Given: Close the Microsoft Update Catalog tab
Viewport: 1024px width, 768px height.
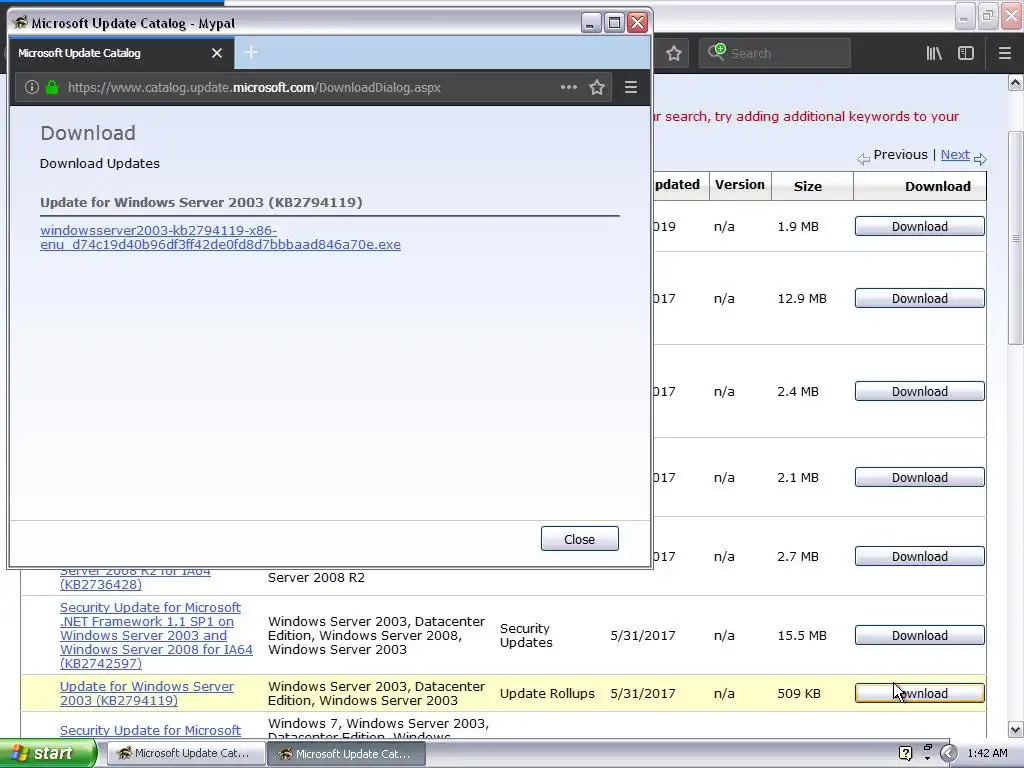Looking at the screenshot, I should pyautogui.click(x=217, y=53).
